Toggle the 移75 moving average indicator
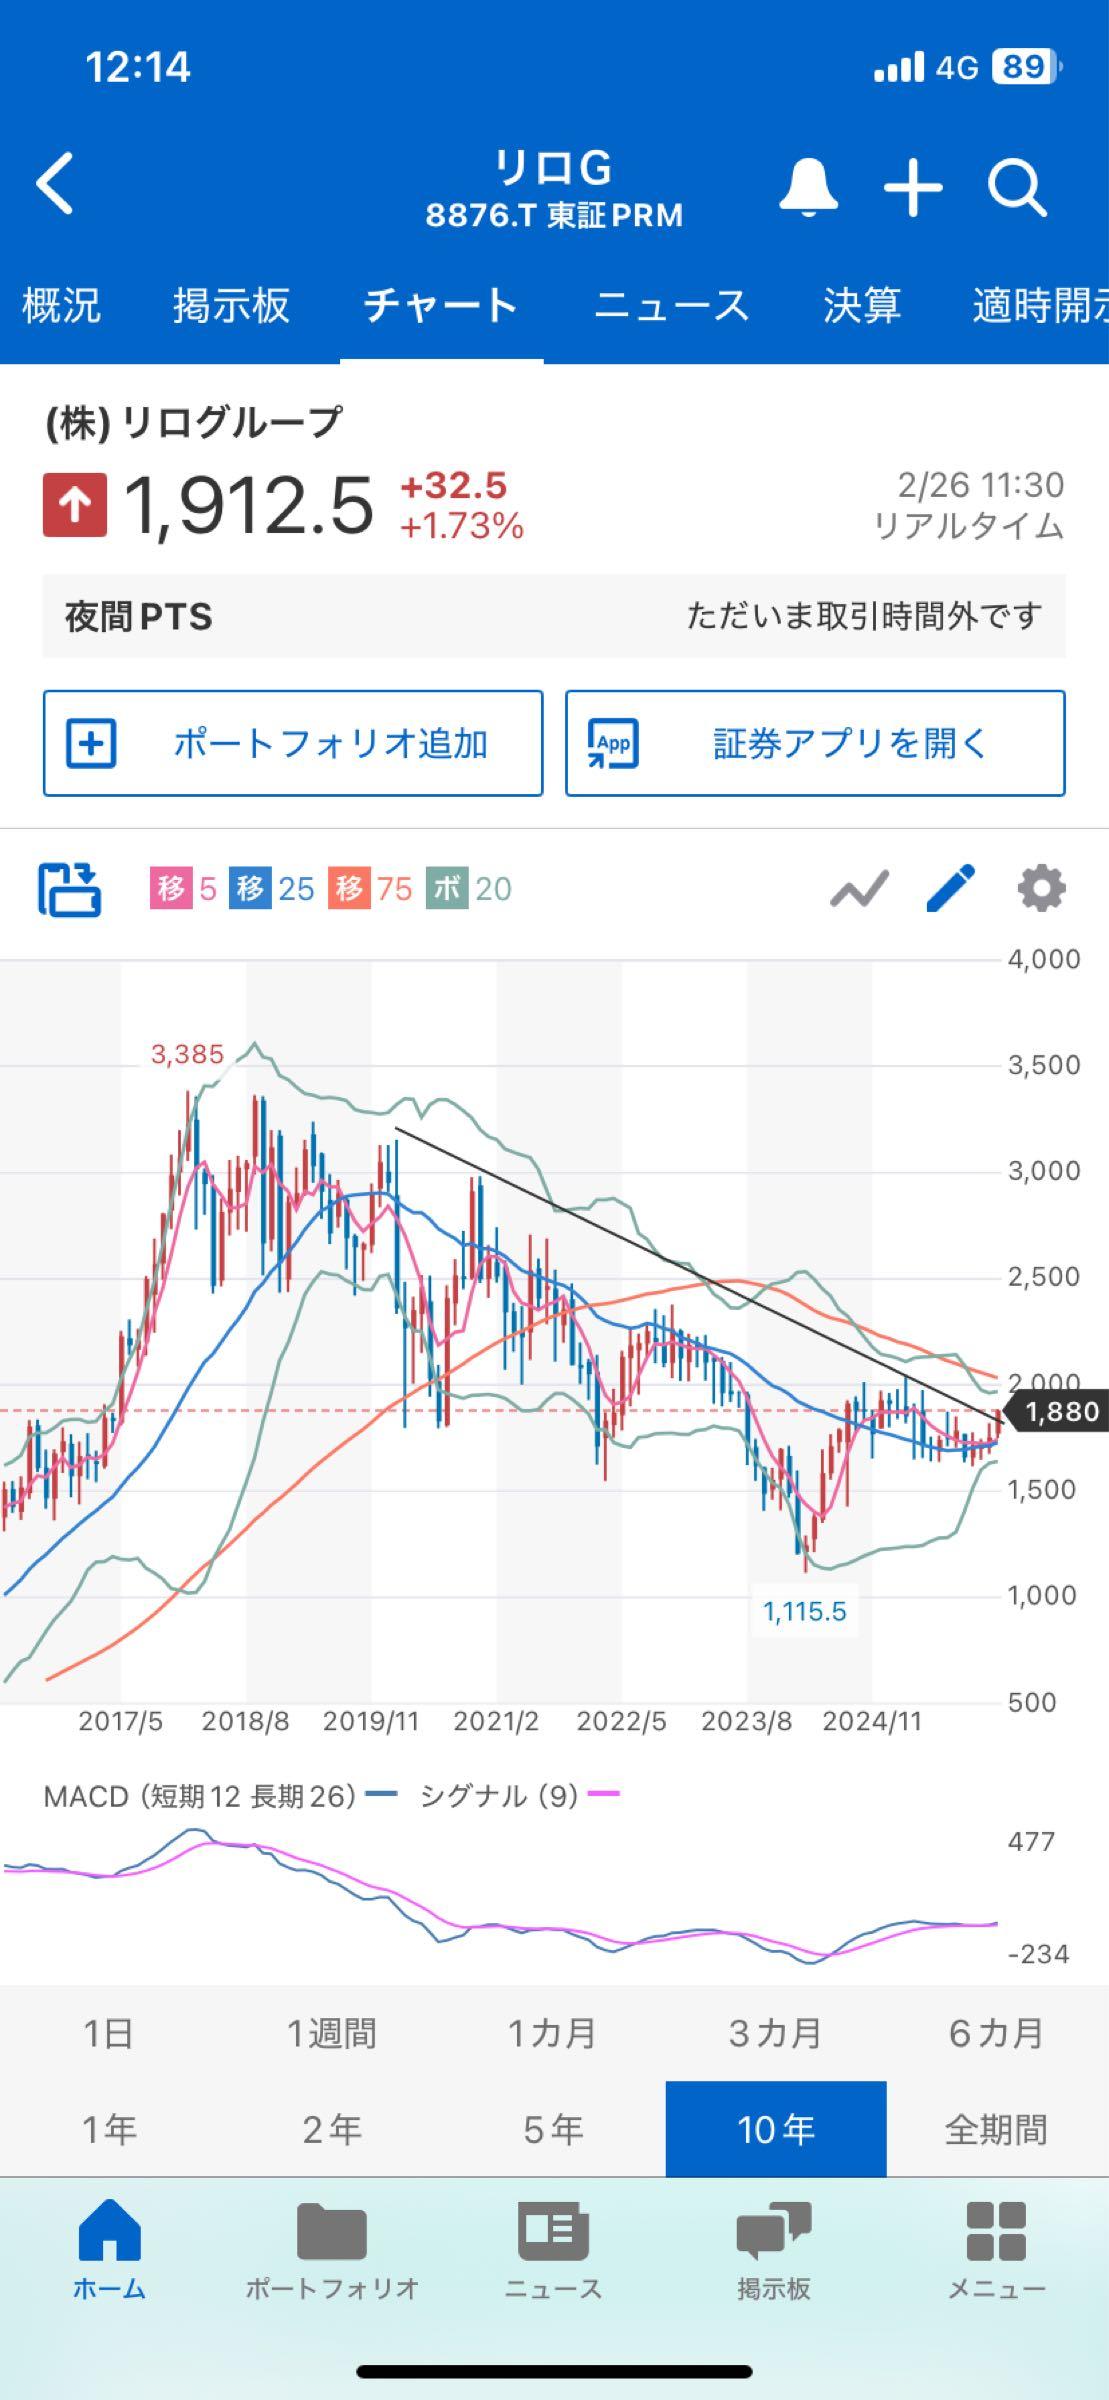This screenshot has height=2400, width=1109. coord(370,888)
